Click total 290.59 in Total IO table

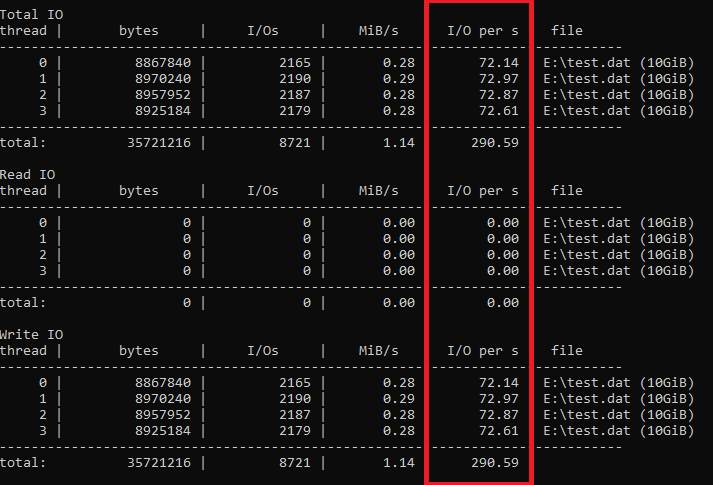click(x=495, y=143)
